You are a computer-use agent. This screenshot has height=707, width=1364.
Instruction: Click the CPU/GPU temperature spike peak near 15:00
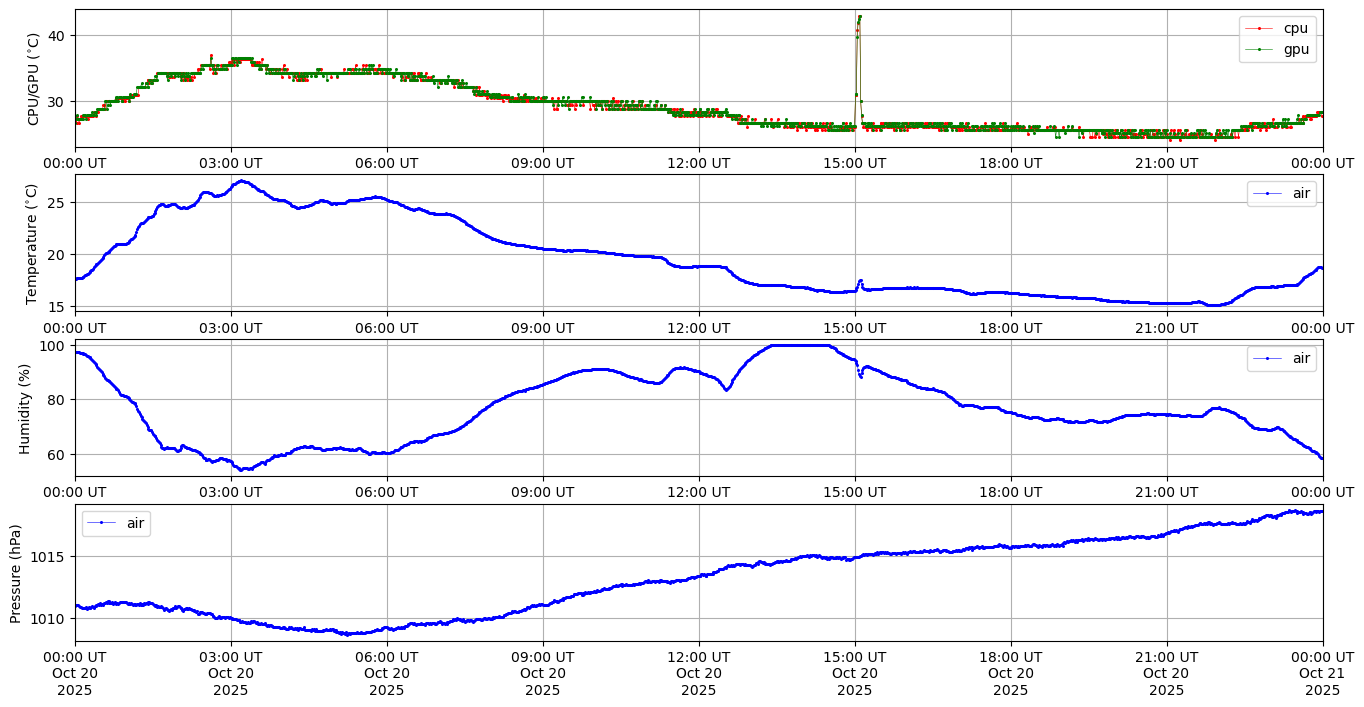point(859,17)
